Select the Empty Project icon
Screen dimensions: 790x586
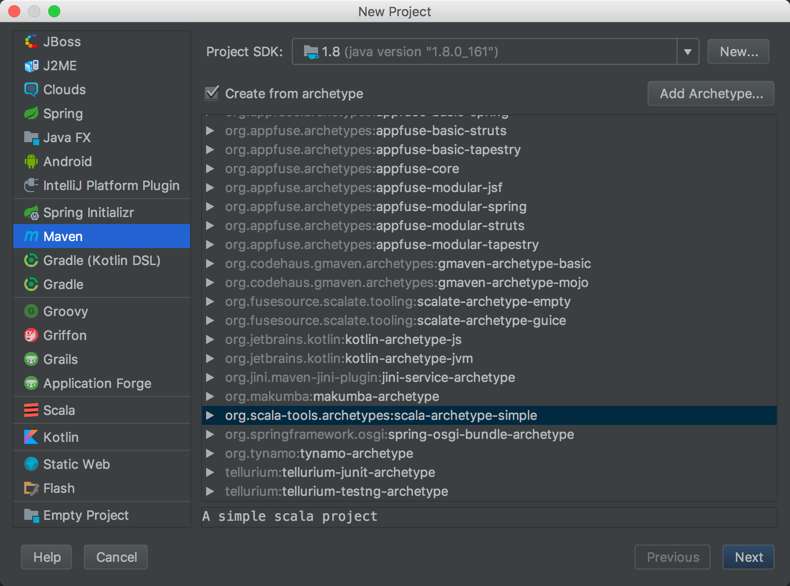31,515
